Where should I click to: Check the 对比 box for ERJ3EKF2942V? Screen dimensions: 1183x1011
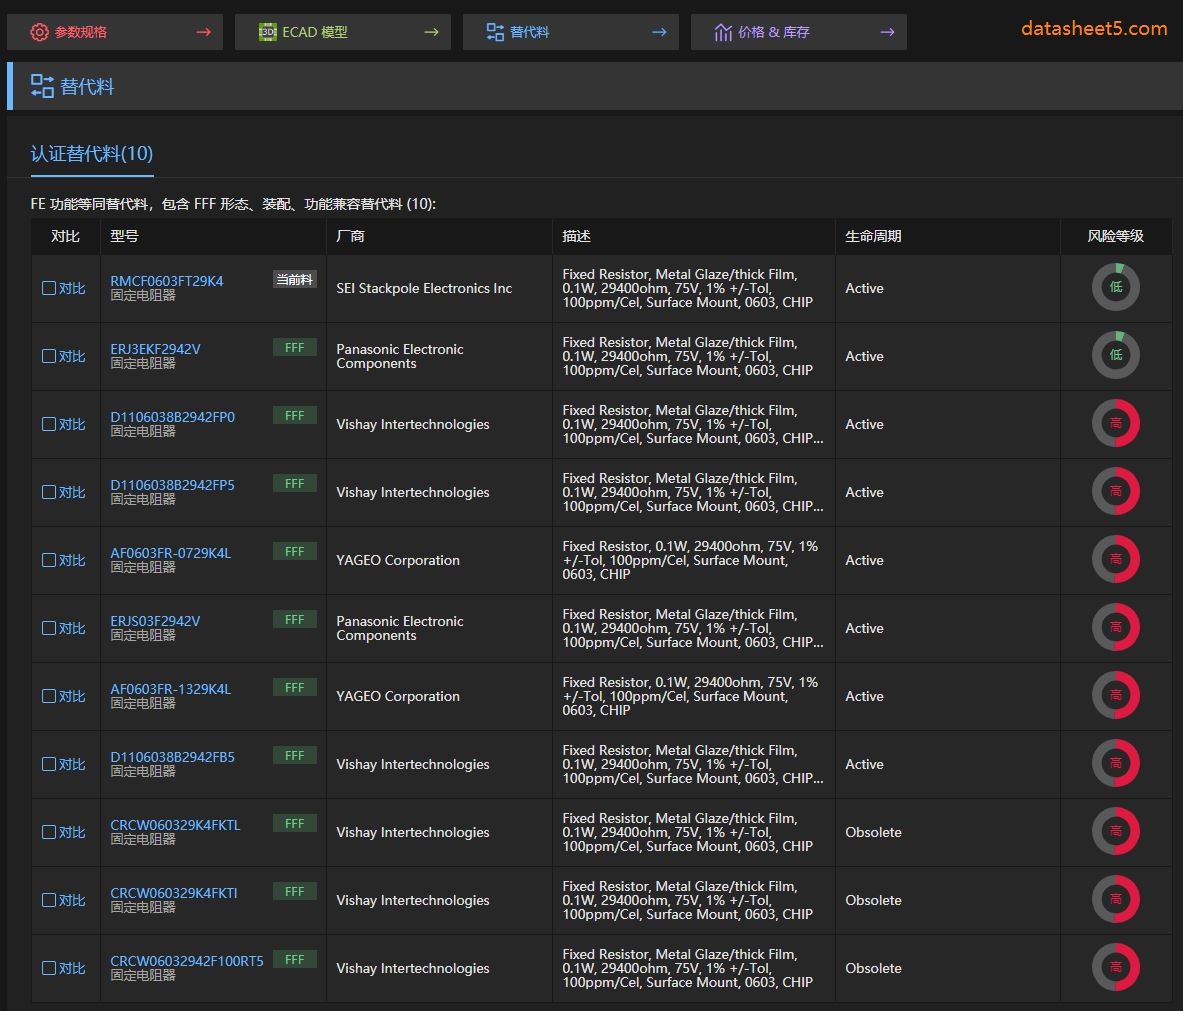(49, 356)
